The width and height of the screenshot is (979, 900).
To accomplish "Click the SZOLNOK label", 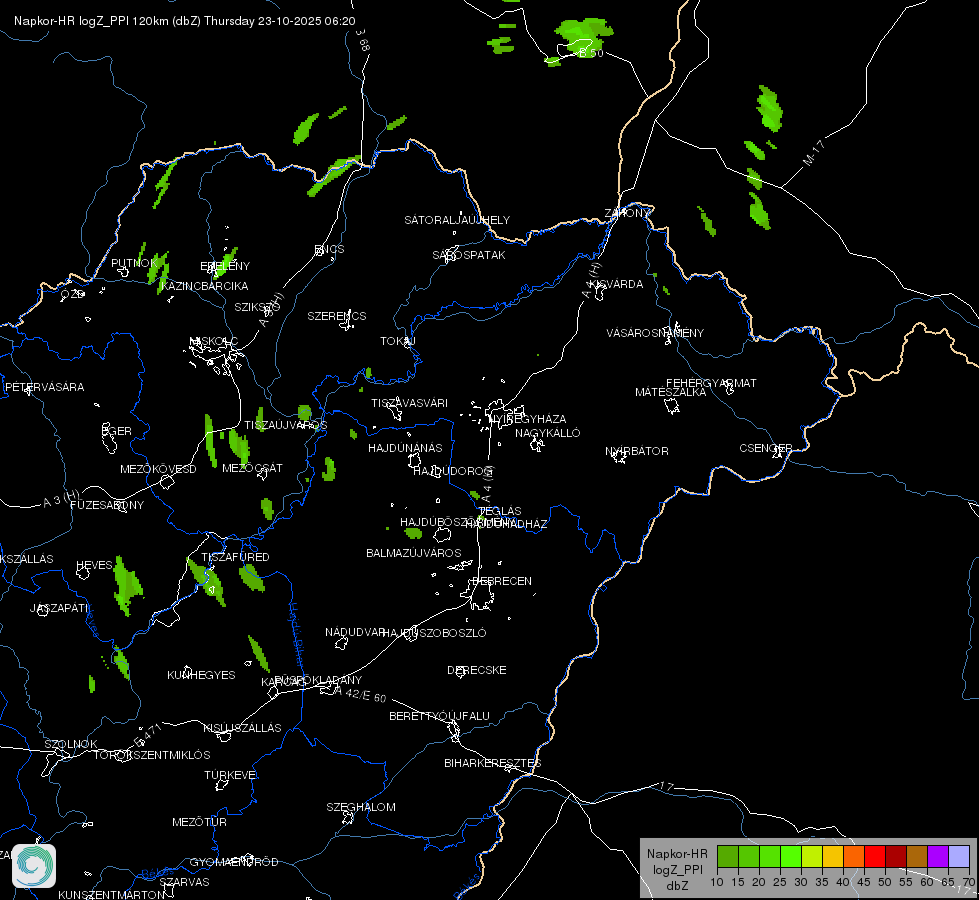I will tap(71, 744).
